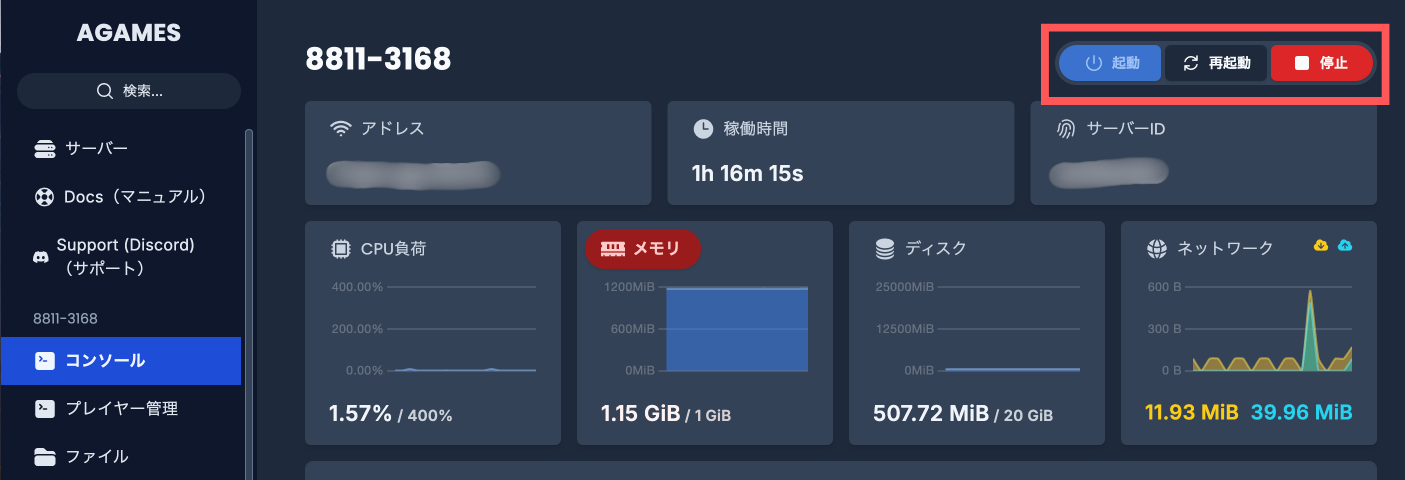1405x480 pixels.
Task: Click the terminal icon beside プレイヤー管理
Action: tap(44, 408)
